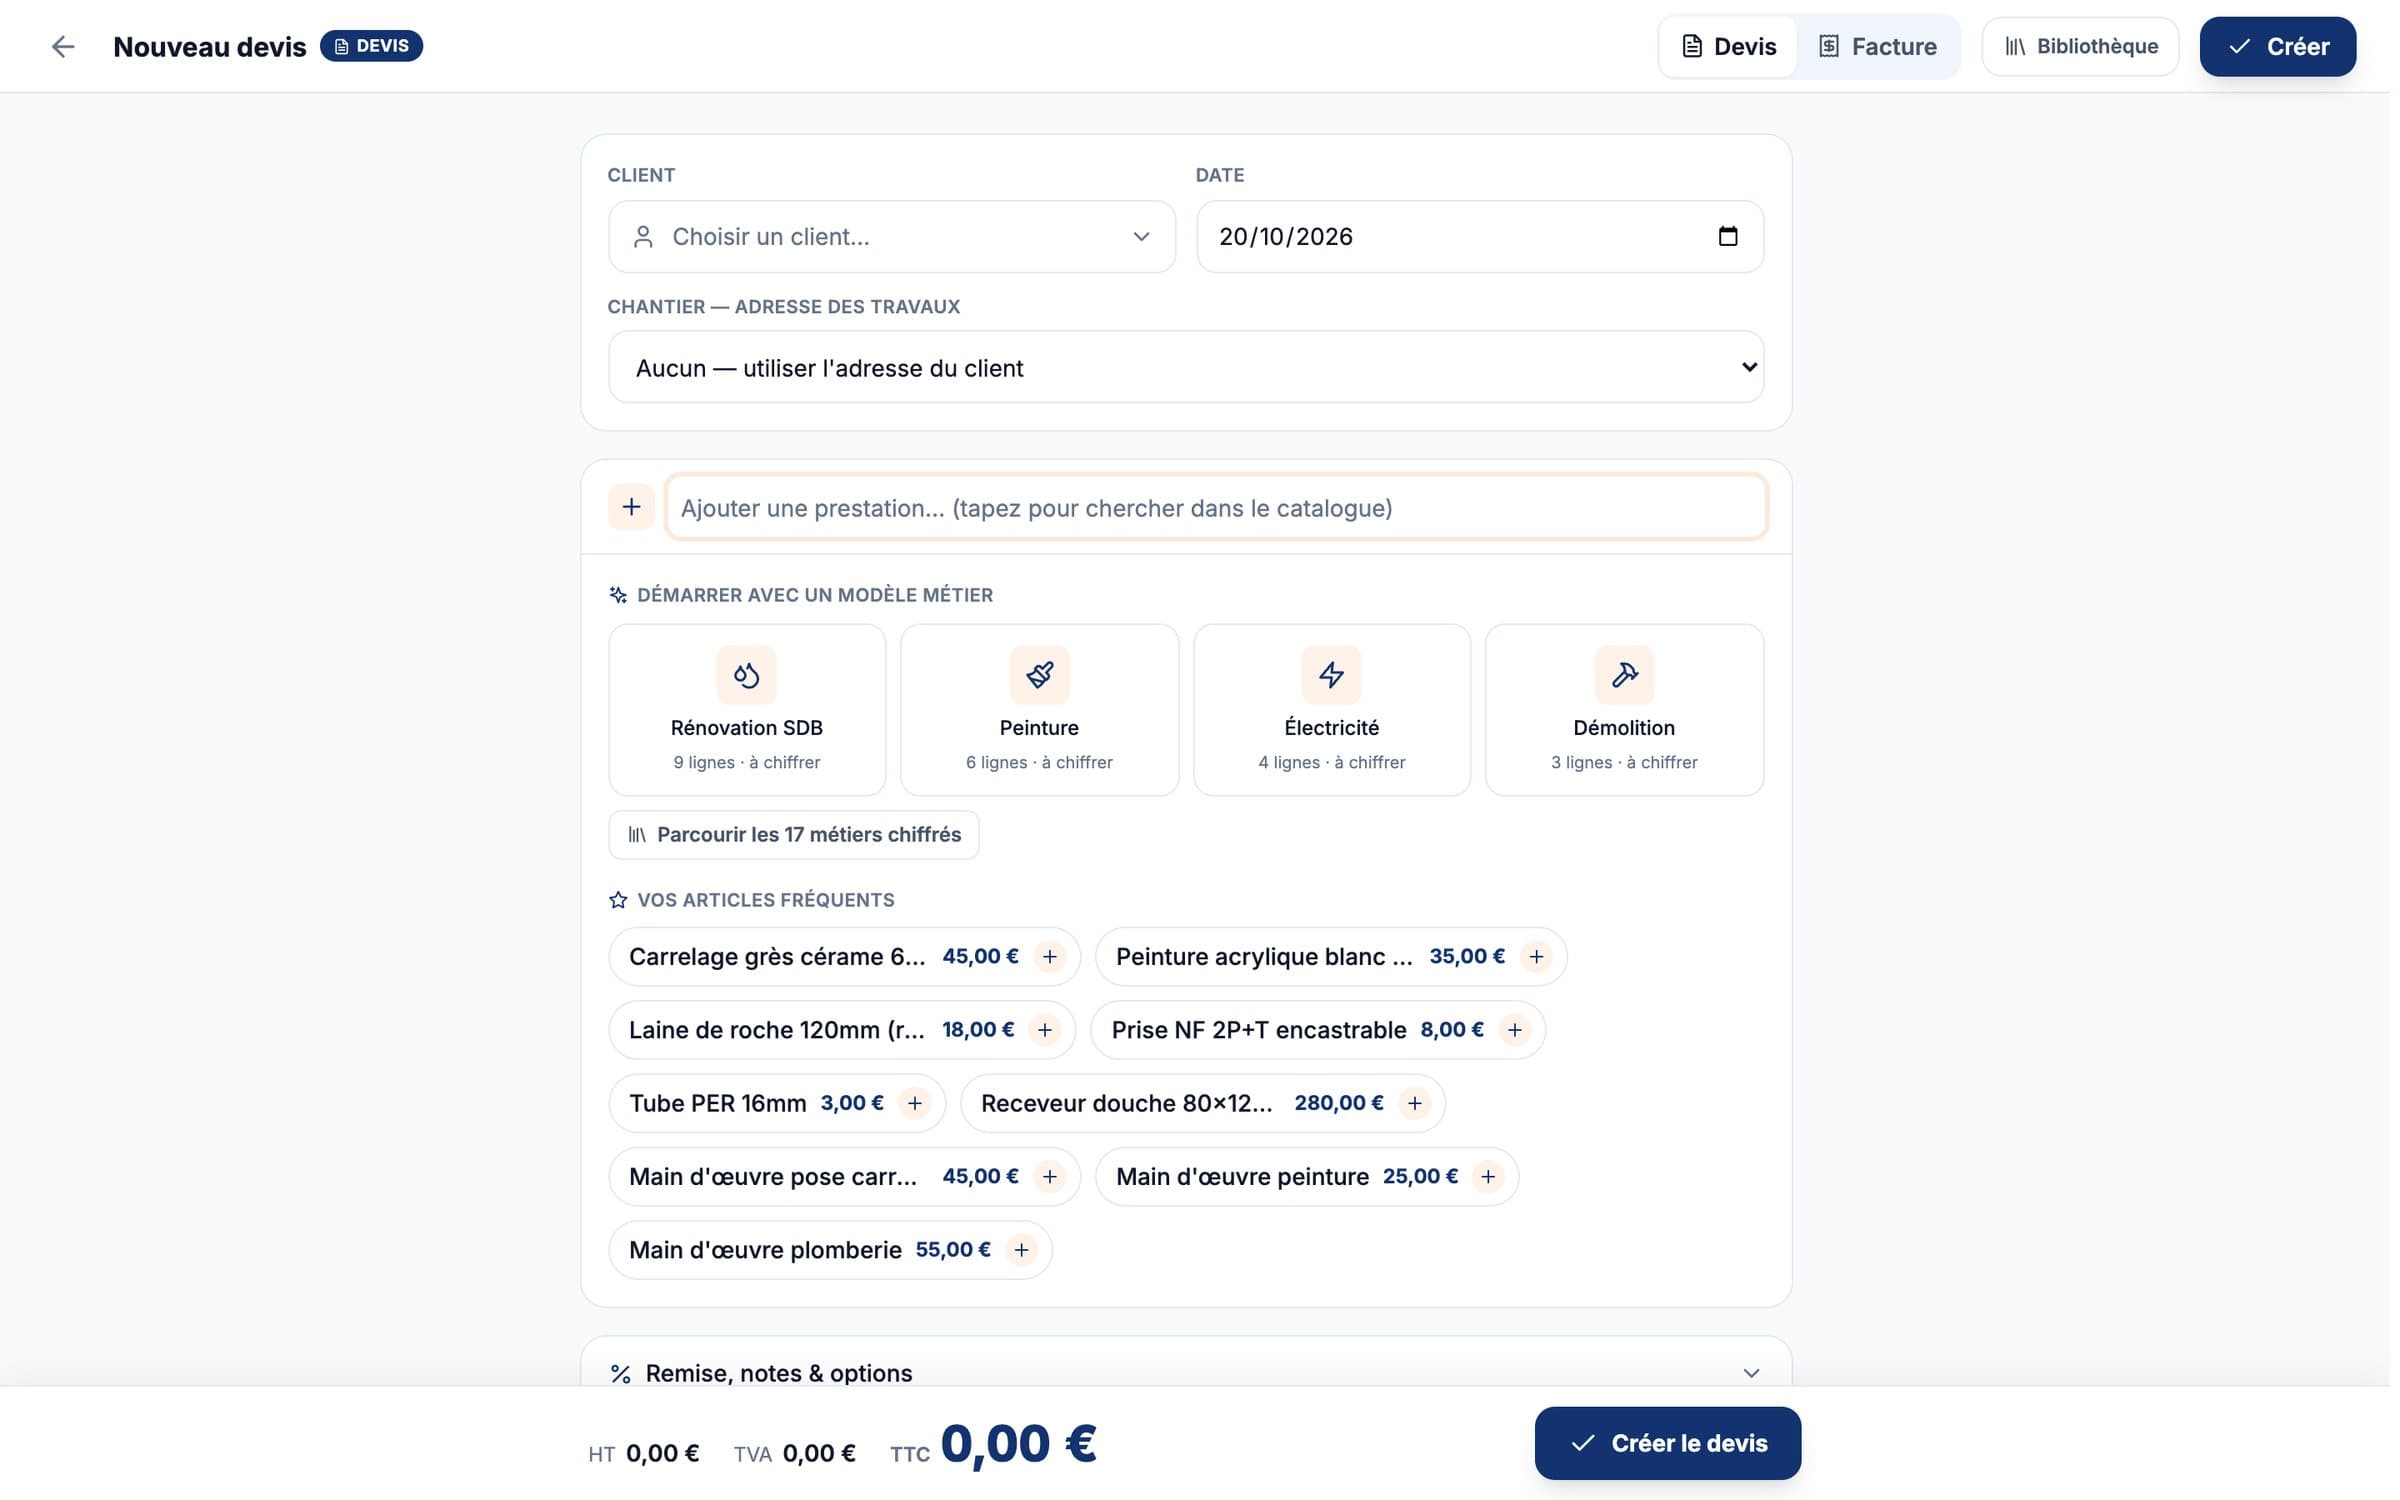Select the Démolition template card
Viewport: 2400px width, 1500px height.
pos(1624,710)
